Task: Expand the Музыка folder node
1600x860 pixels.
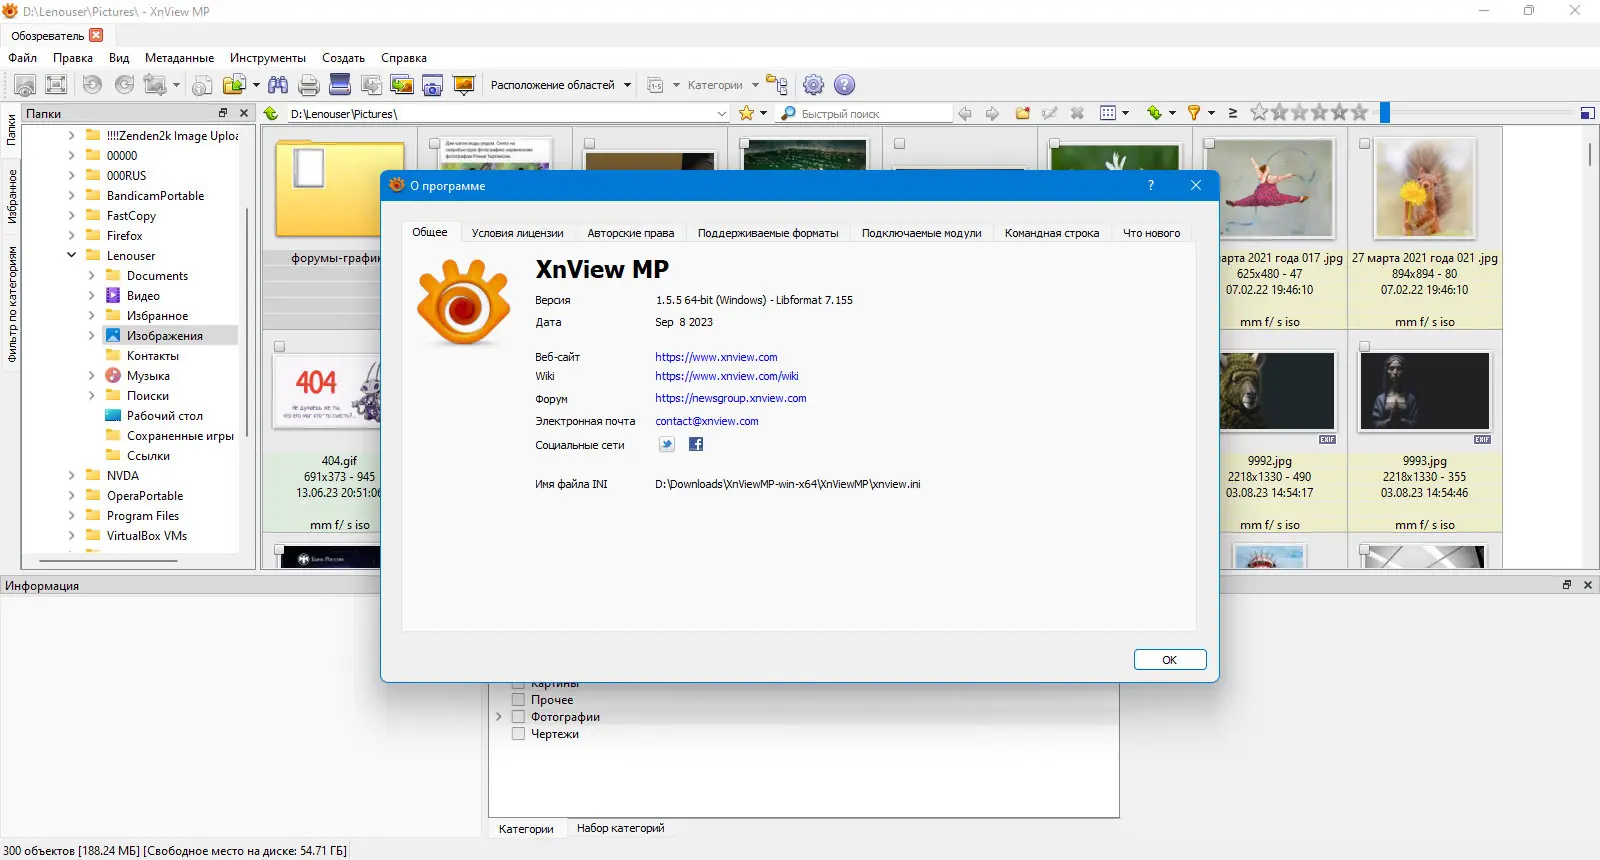Action: pos(92,376)
